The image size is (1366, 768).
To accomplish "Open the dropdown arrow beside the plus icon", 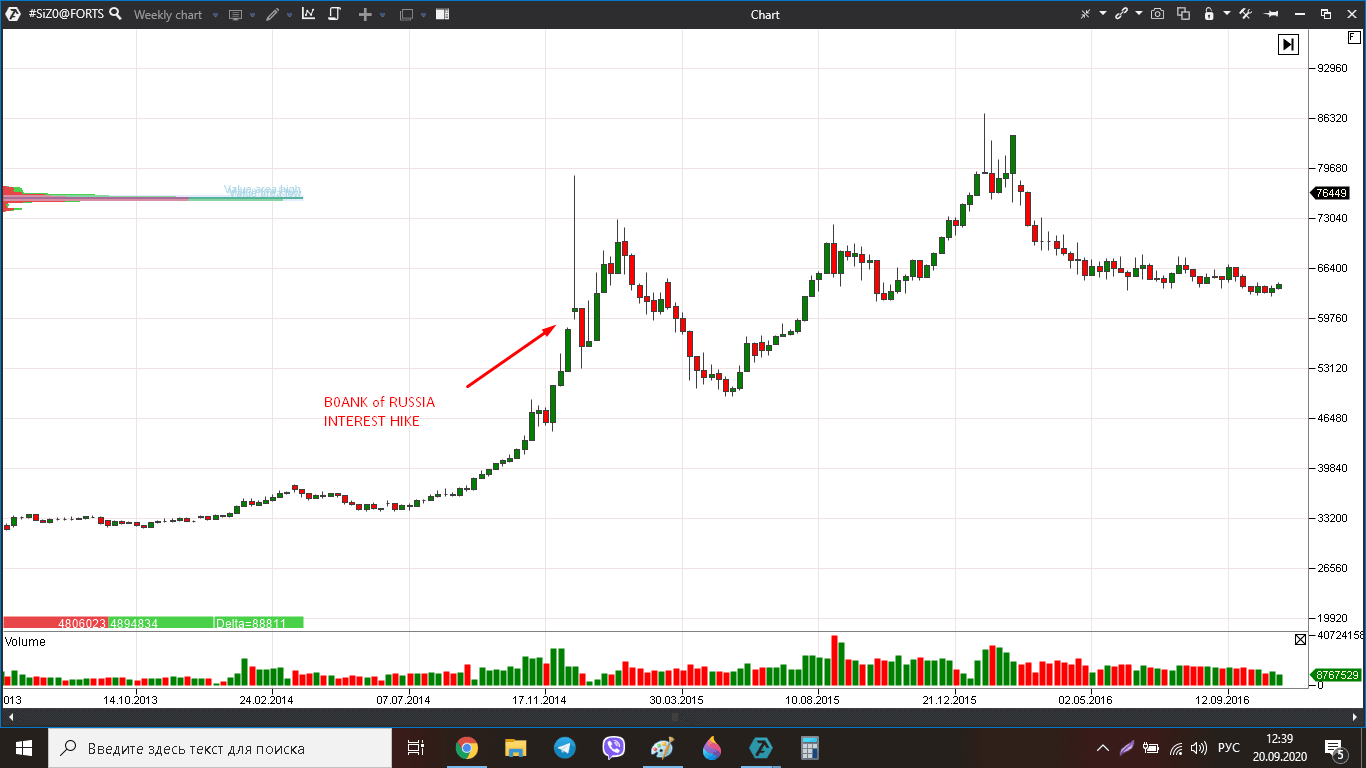I will pyautogui.click(x=384, y=15).
